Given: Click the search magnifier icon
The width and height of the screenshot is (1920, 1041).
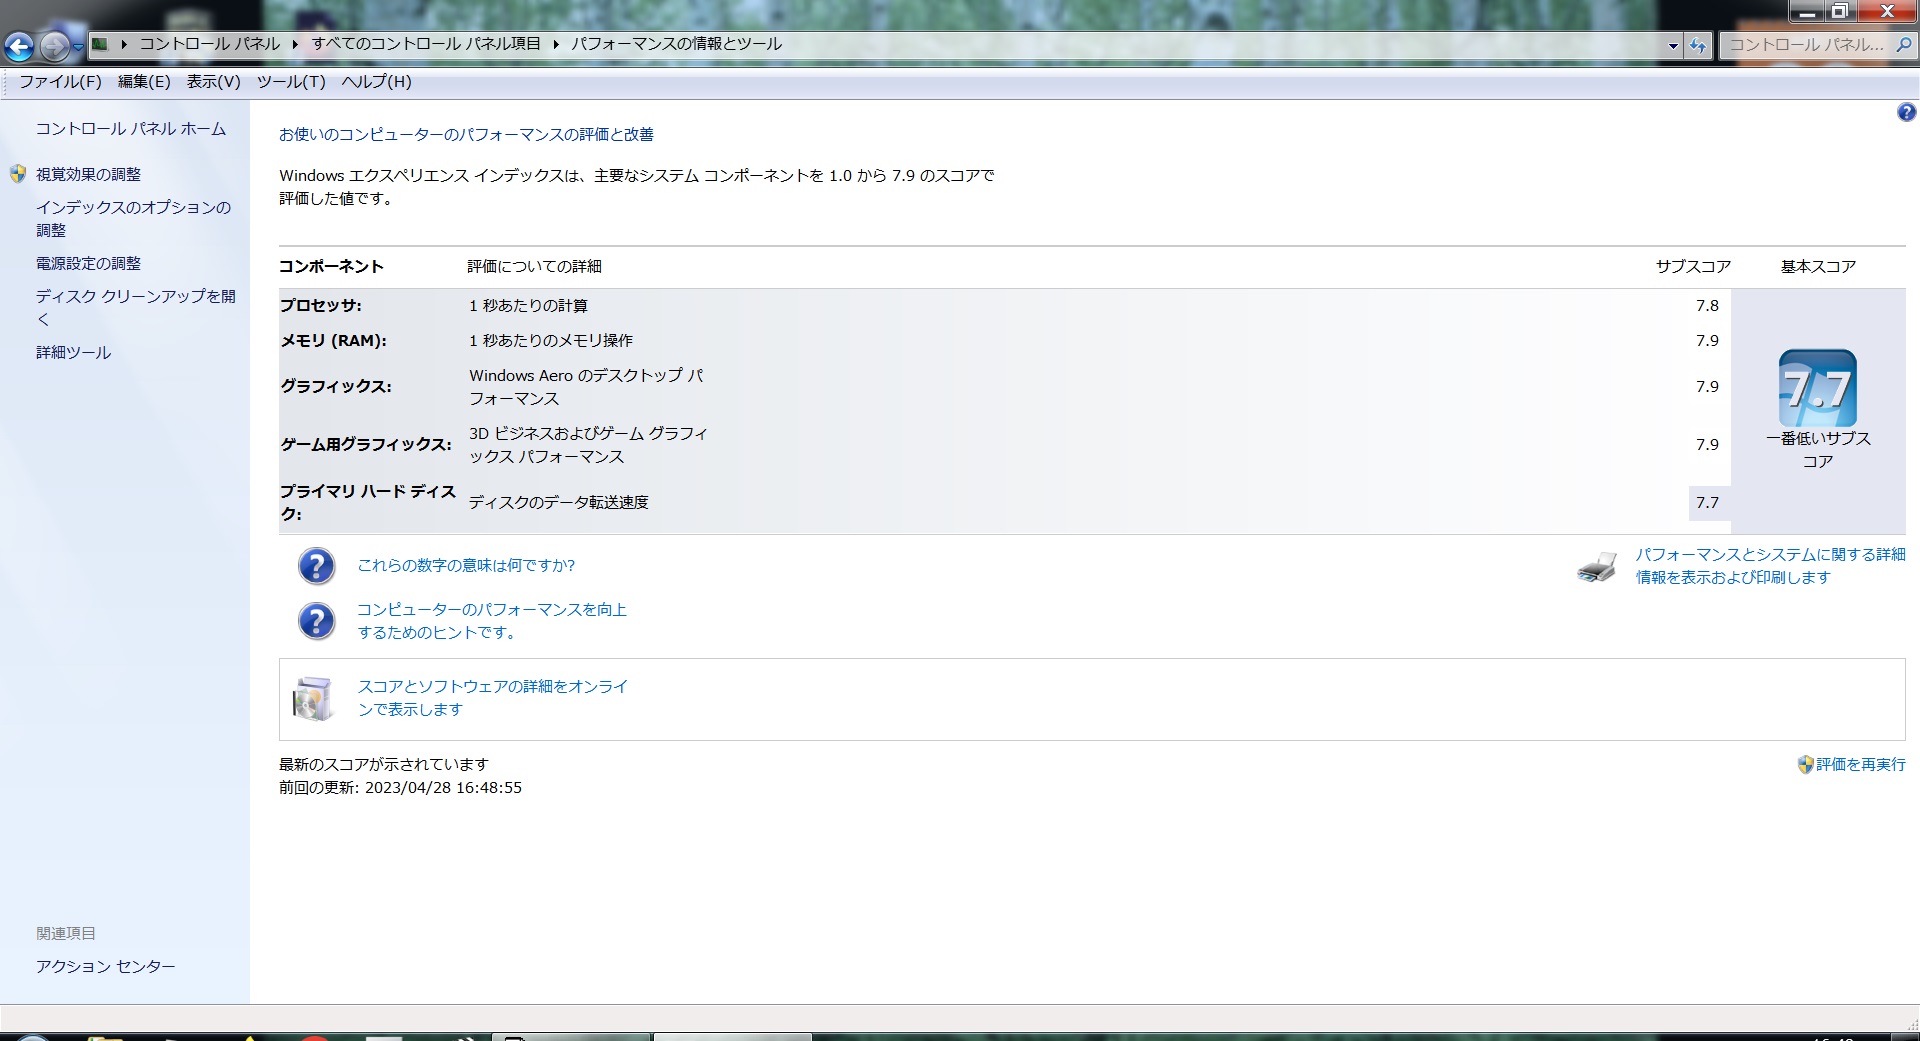Looking at the screenshot, I should (x=1904, y=45).
